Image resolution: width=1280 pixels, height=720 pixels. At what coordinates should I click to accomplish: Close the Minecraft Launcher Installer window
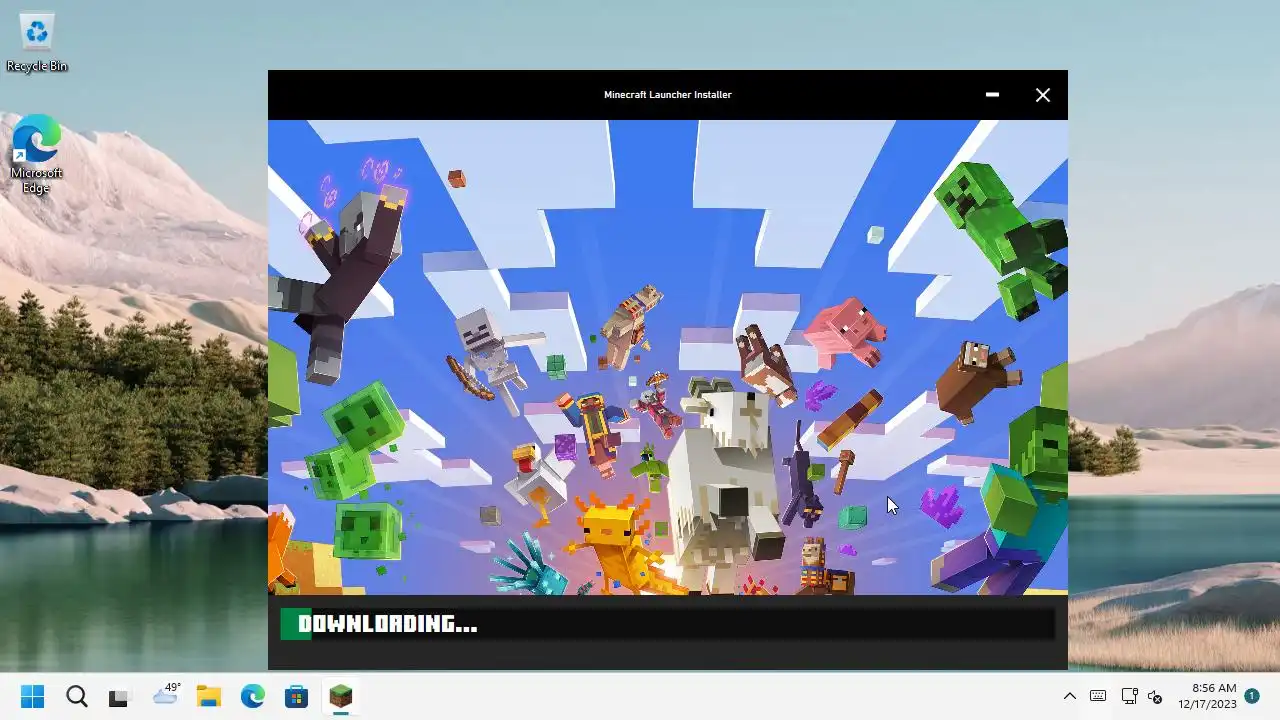click(x=1042, y=95)
